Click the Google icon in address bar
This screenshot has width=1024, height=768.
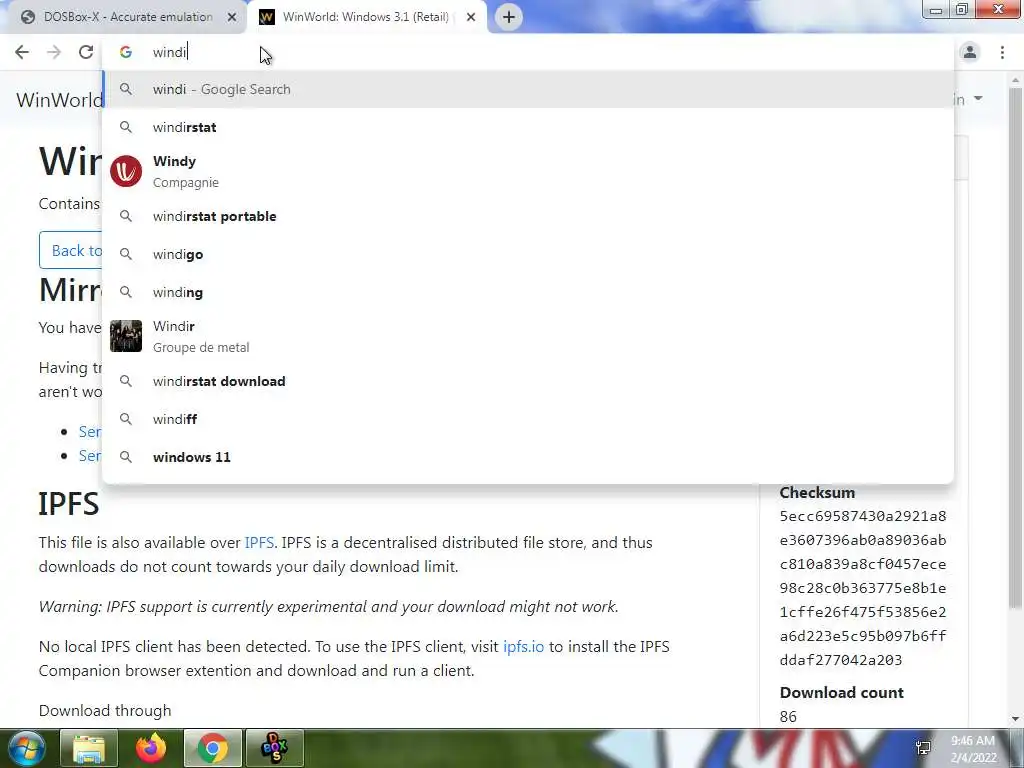pyautogui.click(x=126, y=52)
